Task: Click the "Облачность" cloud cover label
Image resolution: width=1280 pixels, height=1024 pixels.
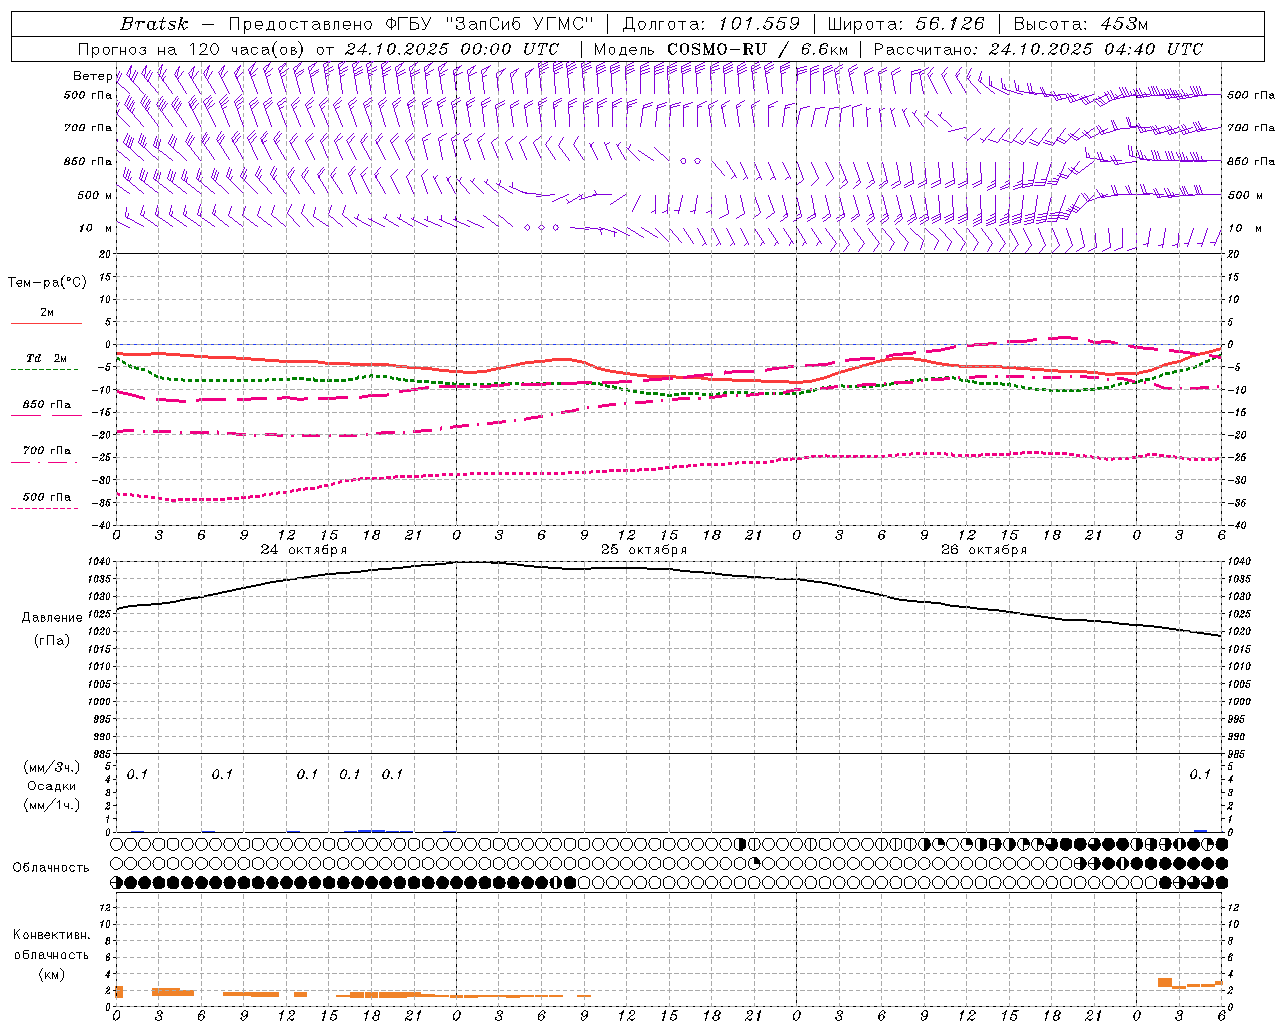Action: [51, 868]
